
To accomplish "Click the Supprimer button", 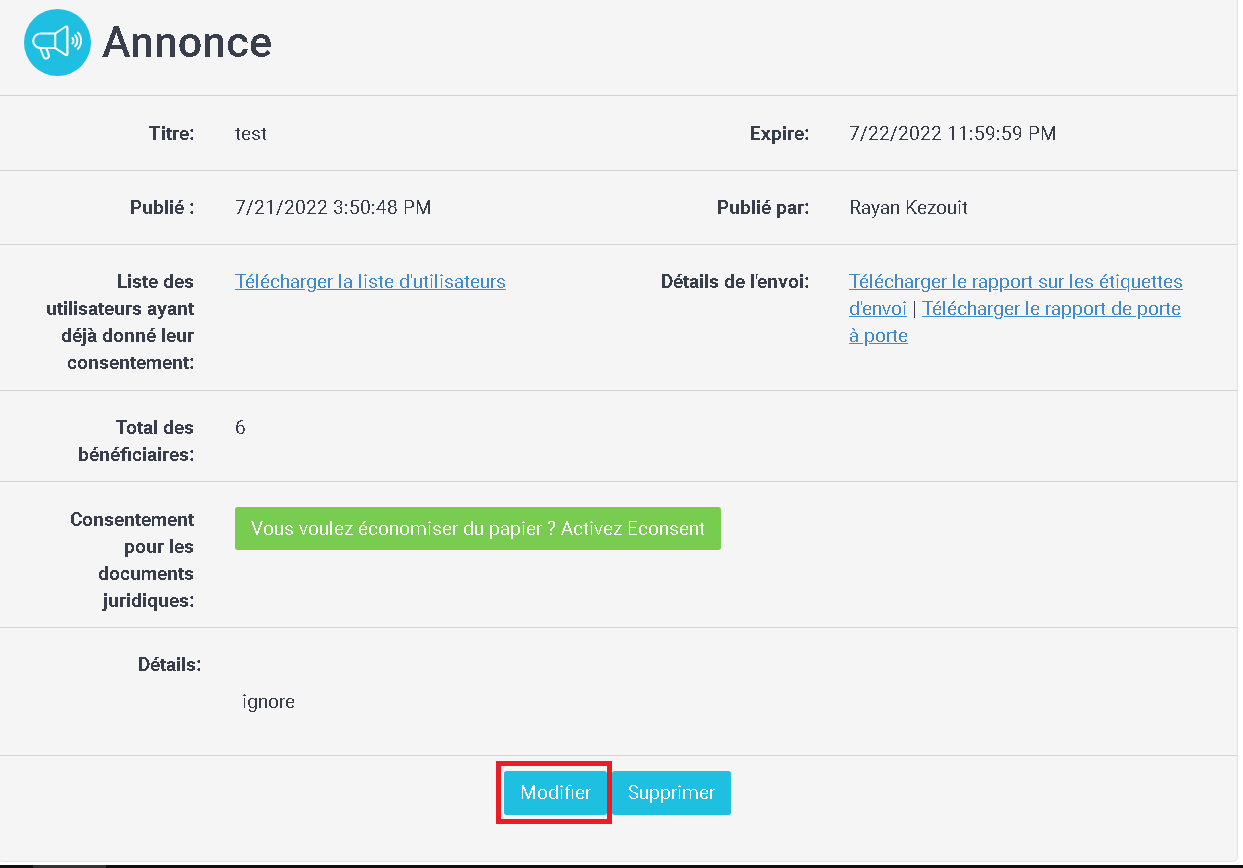I will (671, 793).
